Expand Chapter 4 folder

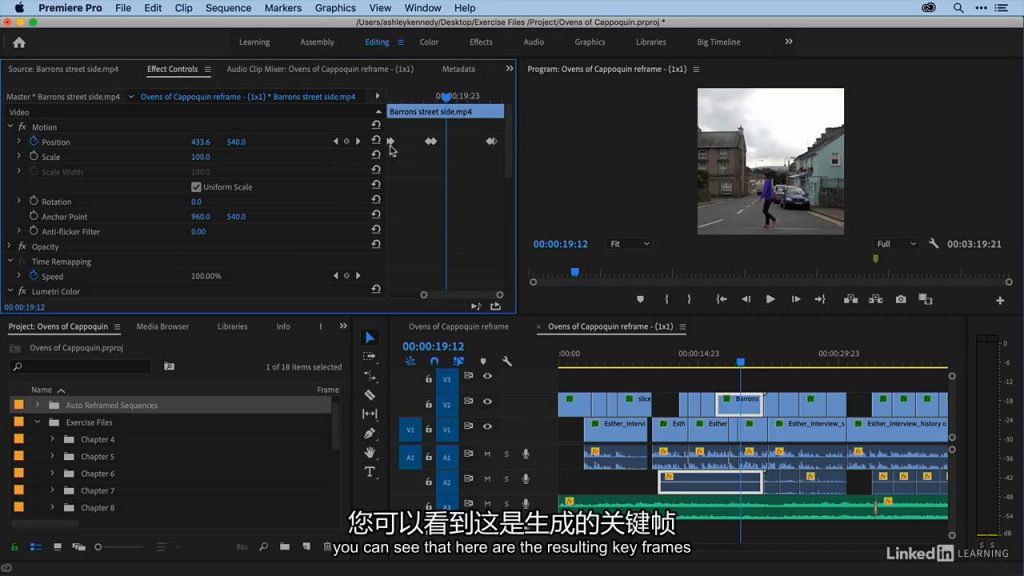click(x=52, y=439)
